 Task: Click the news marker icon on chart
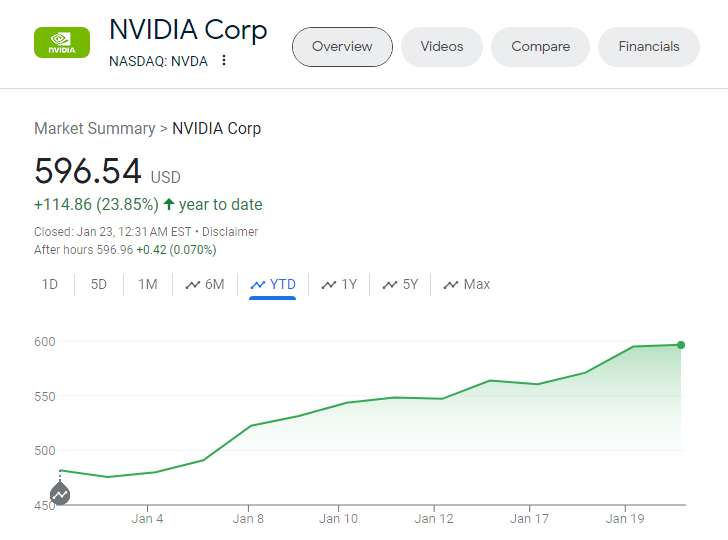point(60,494)
